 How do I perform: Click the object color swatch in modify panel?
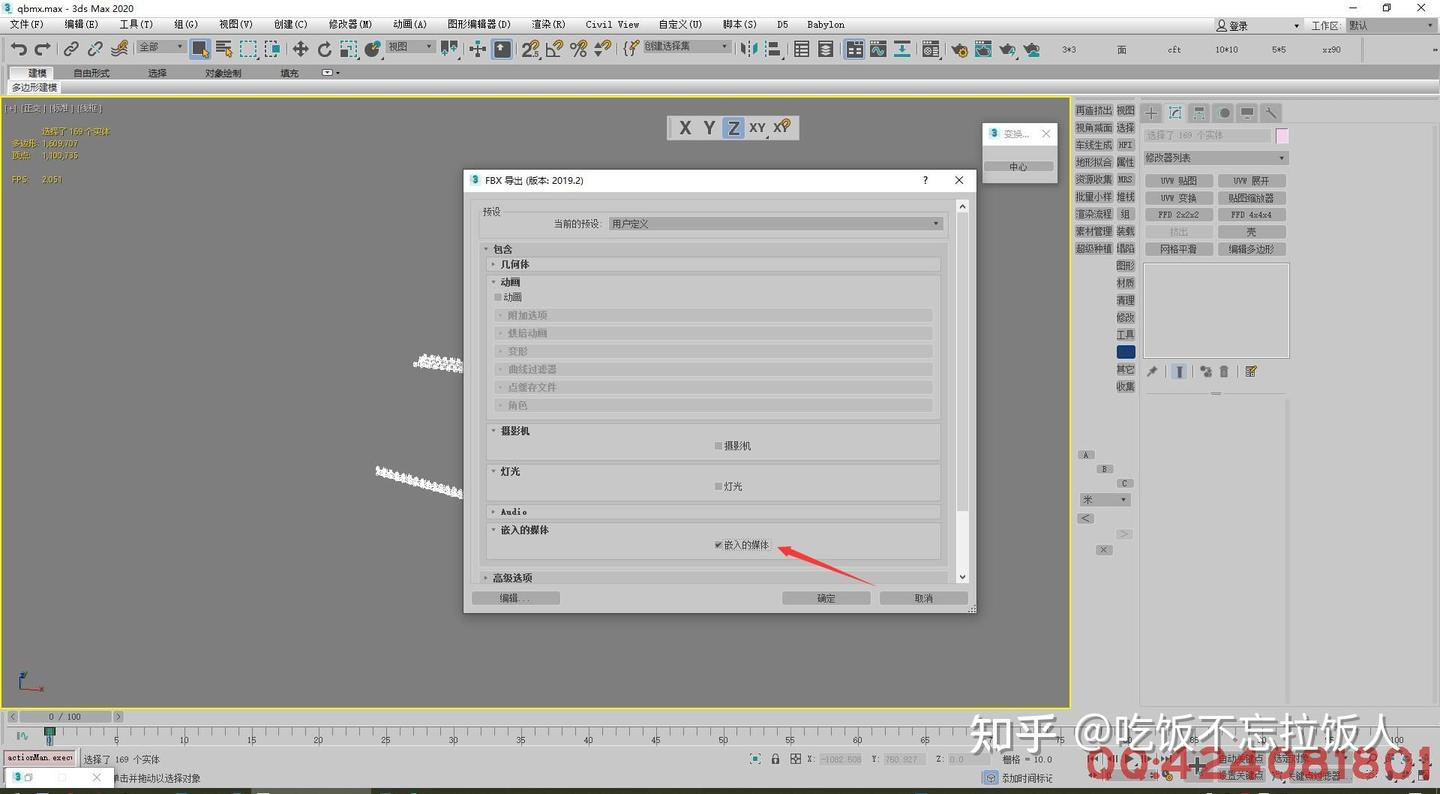coord(1283,135)
